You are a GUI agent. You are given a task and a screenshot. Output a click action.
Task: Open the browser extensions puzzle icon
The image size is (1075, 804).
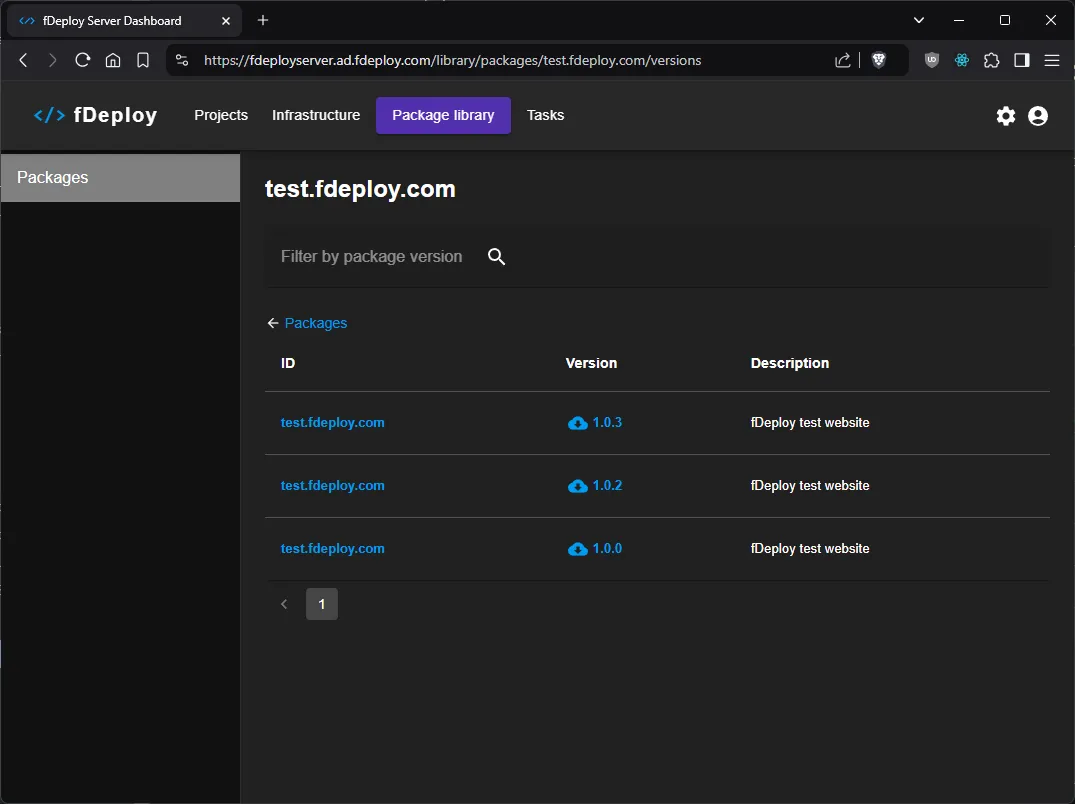tap(991, 59)
